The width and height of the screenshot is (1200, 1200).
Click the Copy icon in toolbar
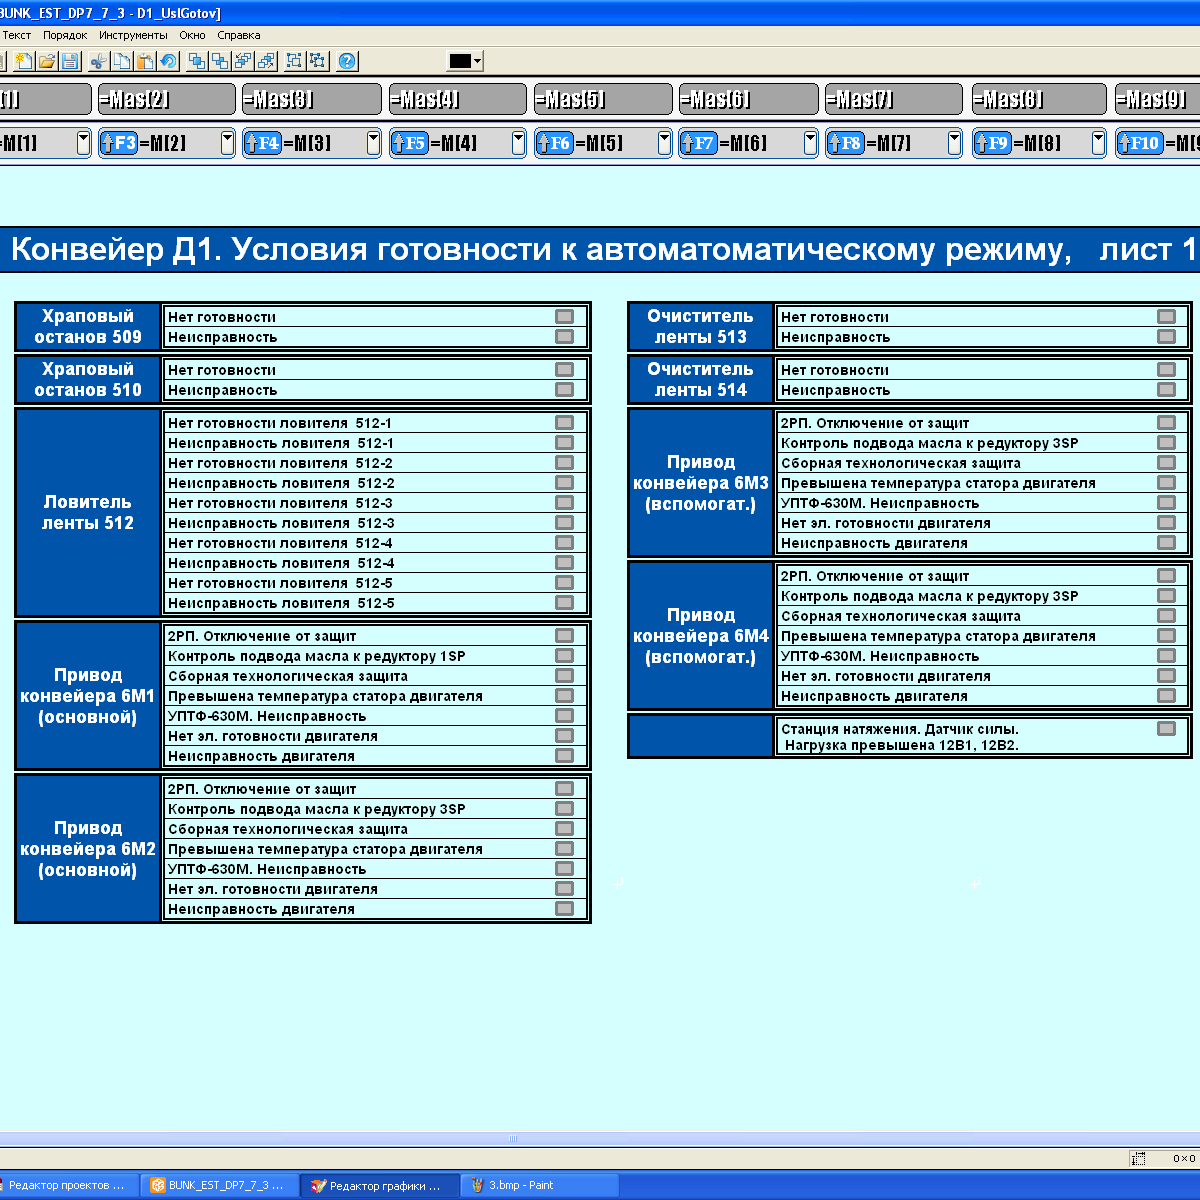(121, 61)
